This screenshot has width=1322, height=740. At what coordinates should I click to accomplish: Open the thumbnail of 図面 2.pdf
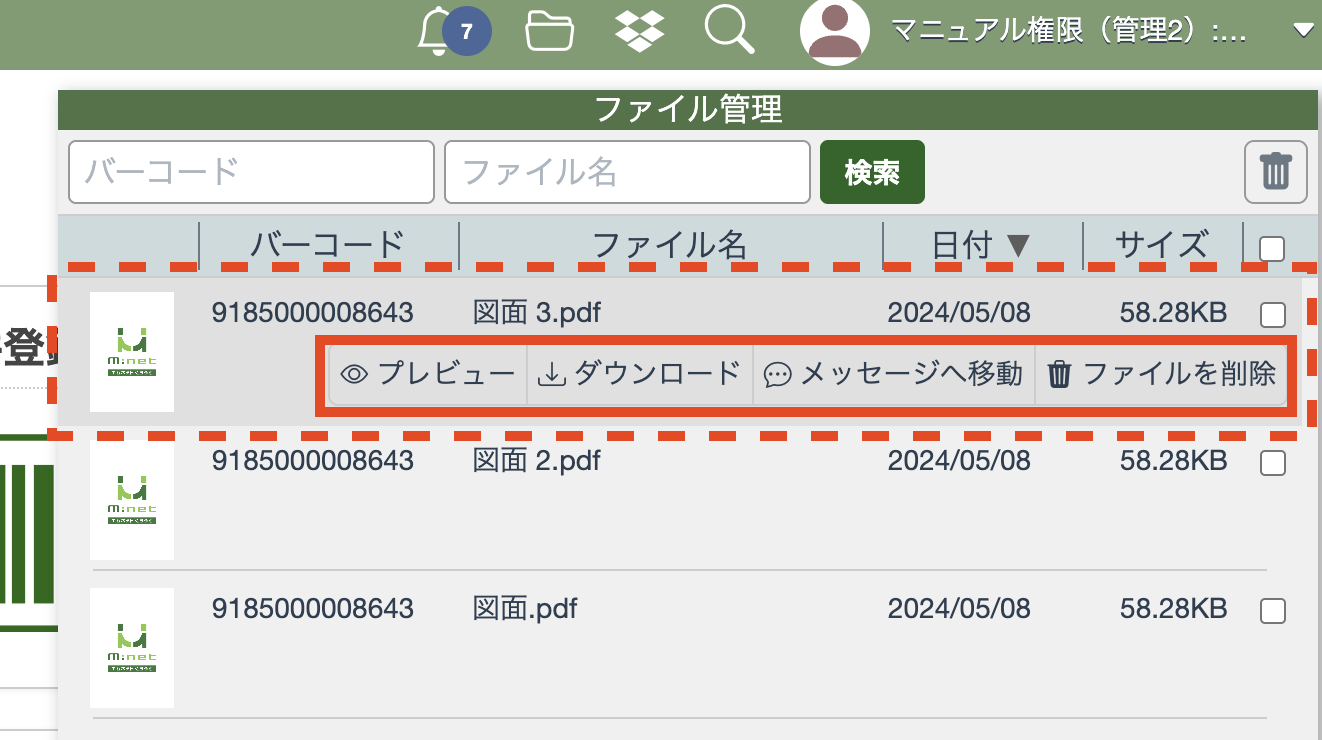coord(132,499)
